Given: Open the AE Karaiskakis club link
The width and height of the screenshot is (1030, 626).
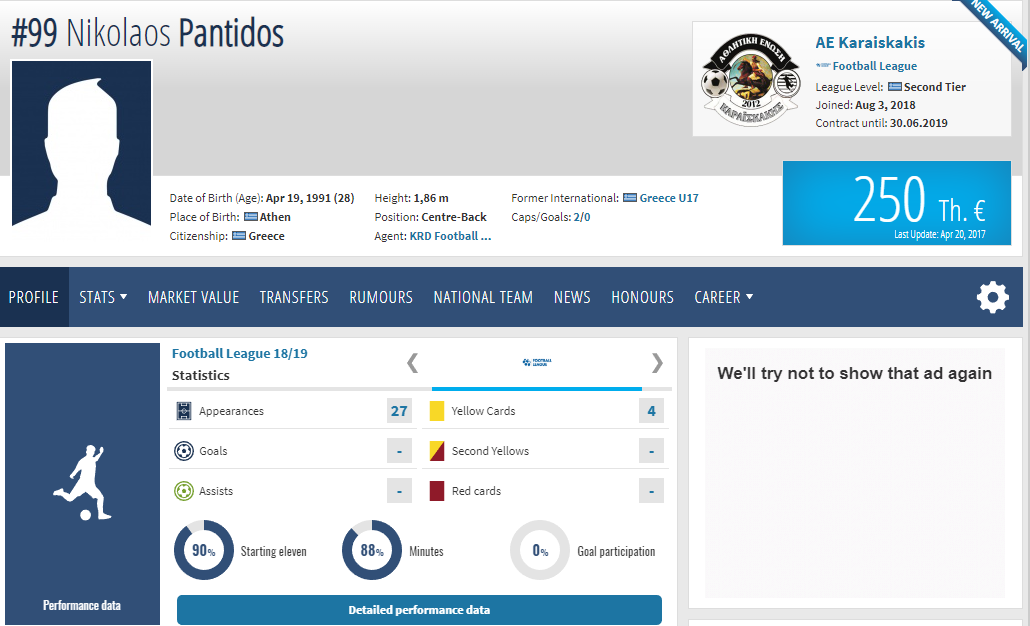Looking at the screenshot, I should coord(870,43).
